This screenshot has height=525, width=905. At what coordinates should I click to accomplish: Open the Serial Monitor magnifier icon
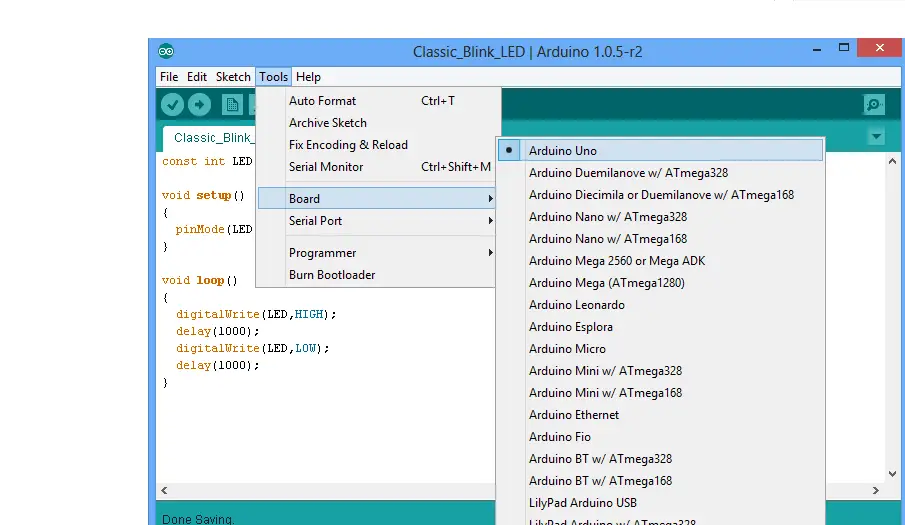click(x=874, y=104)
